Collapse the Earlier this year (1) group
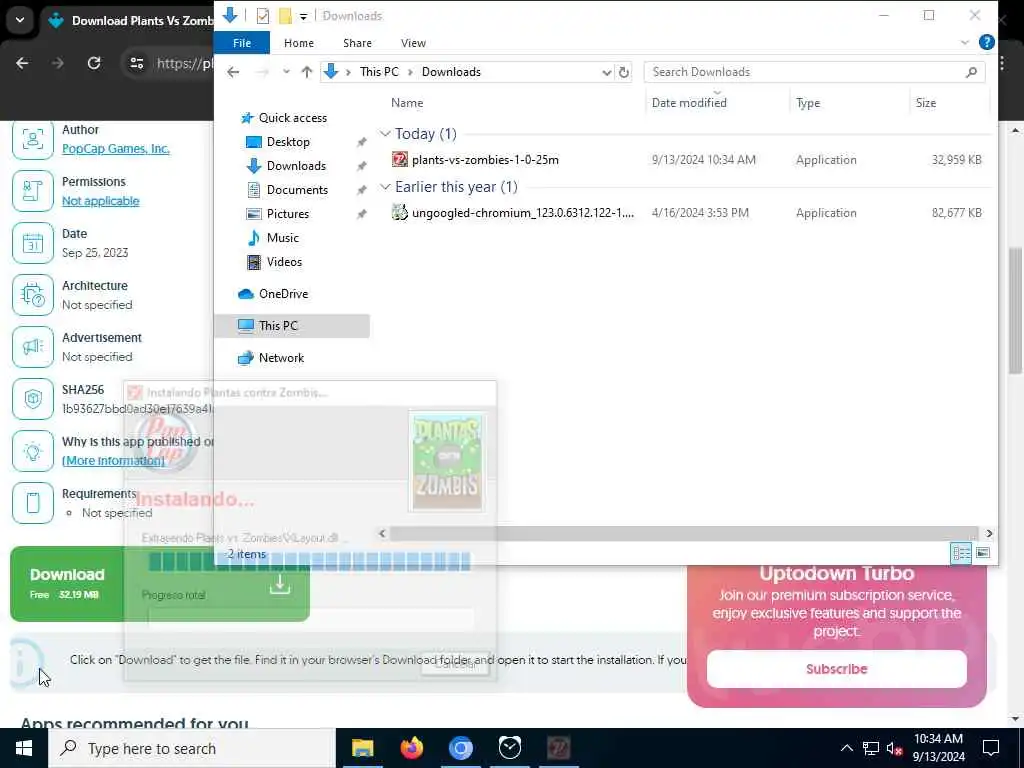1024x768 pixels. click(385, 187)
